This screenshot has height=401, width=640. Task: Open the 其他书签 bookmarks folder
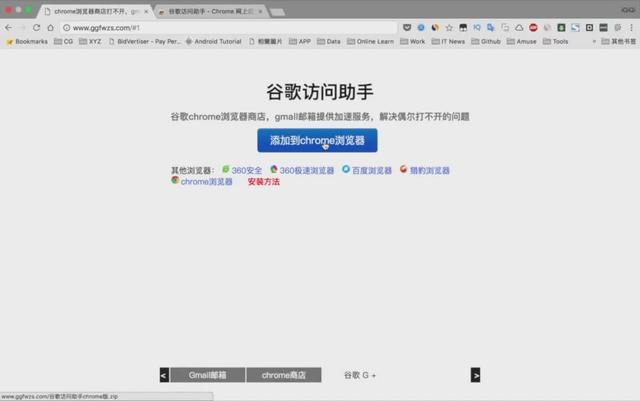[619, 42]
